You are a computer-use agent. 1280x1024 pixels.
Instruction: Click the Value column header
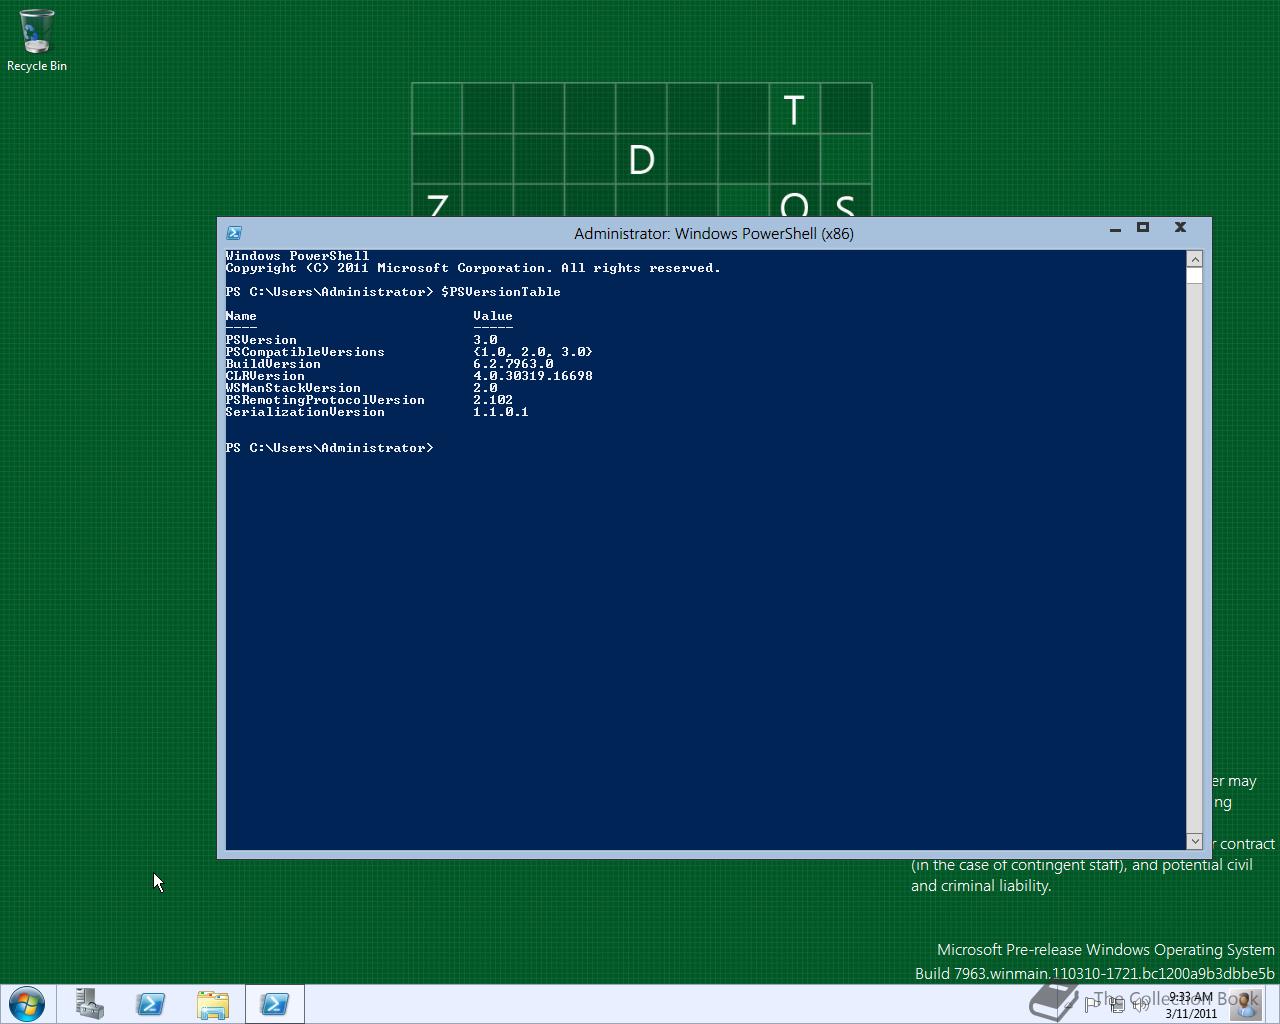[x=493, y=316]
